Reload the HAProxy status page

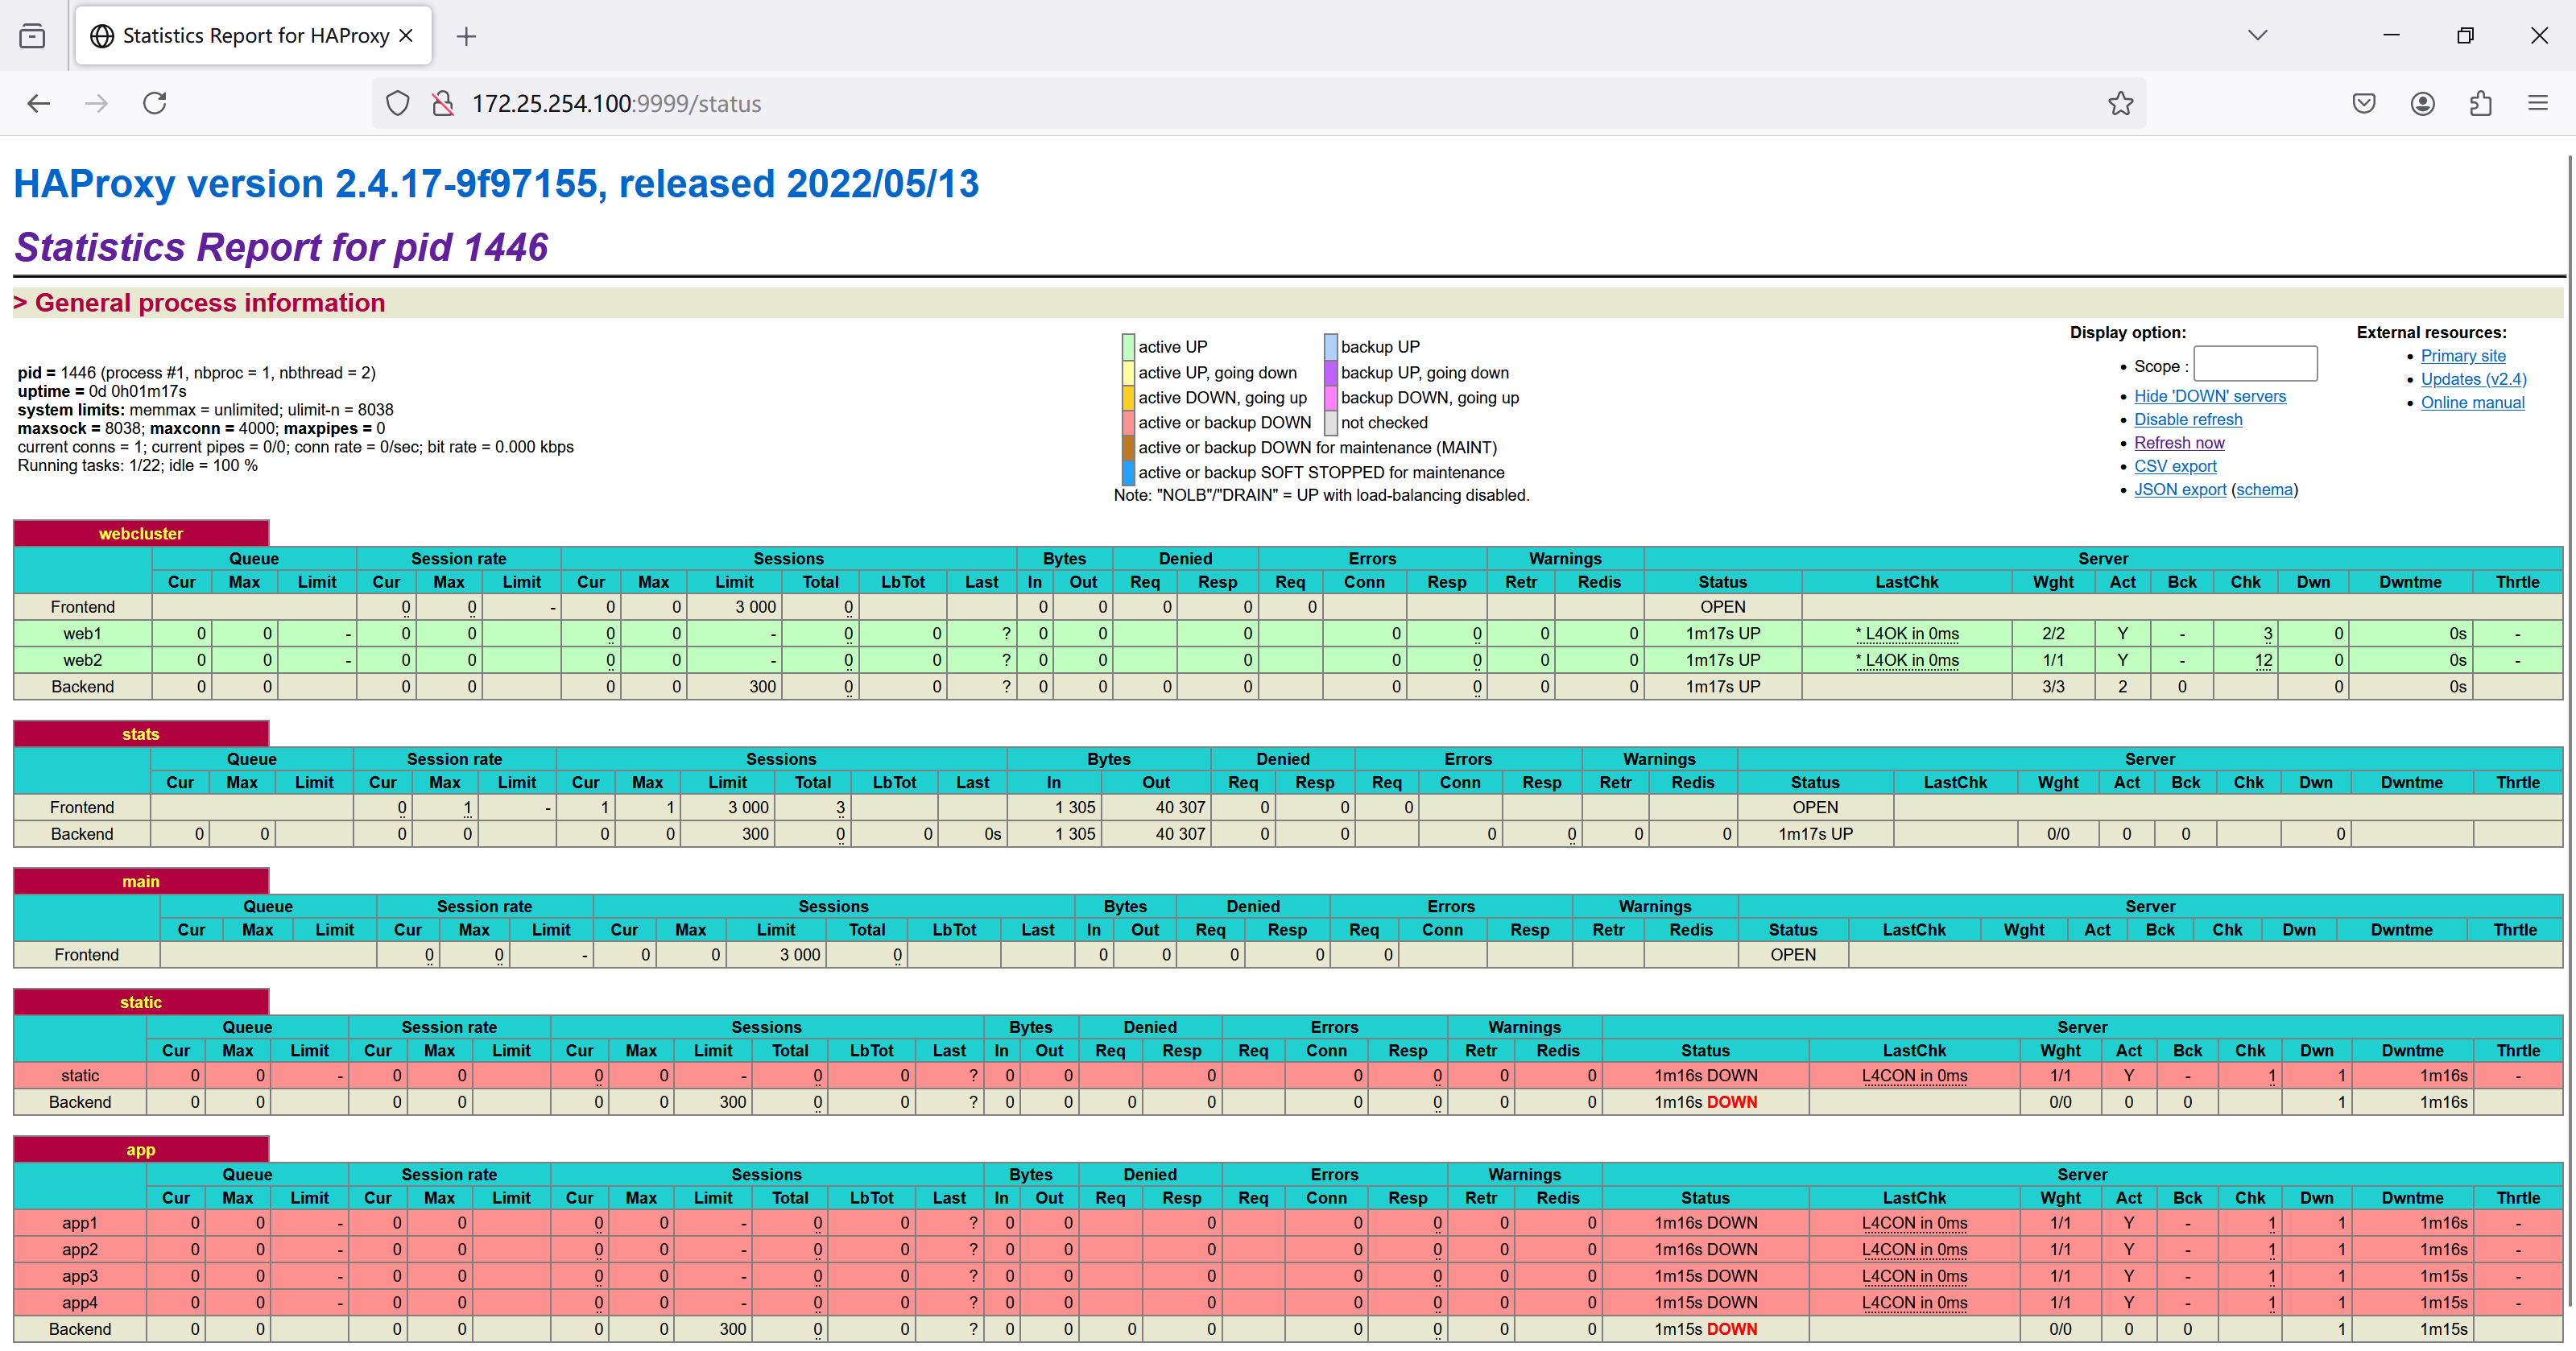154,103
